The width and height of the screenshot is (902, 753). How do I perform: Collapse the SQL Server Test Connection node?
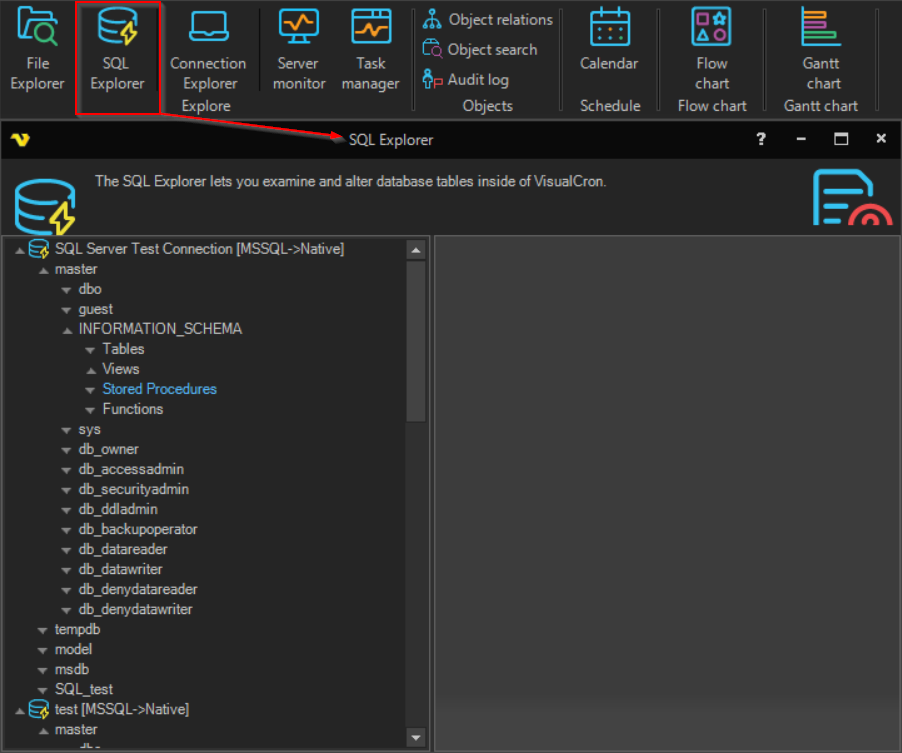click(20, 250)
